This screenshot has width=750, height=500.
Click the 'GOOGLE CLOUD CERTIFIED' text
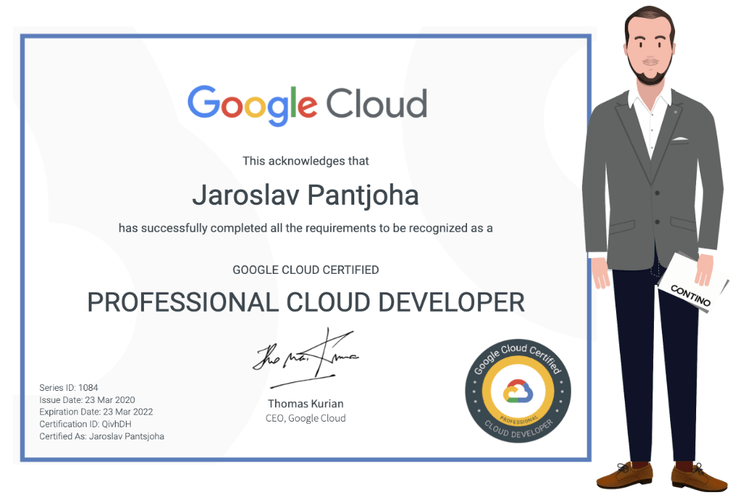click(x=305, y=270)
